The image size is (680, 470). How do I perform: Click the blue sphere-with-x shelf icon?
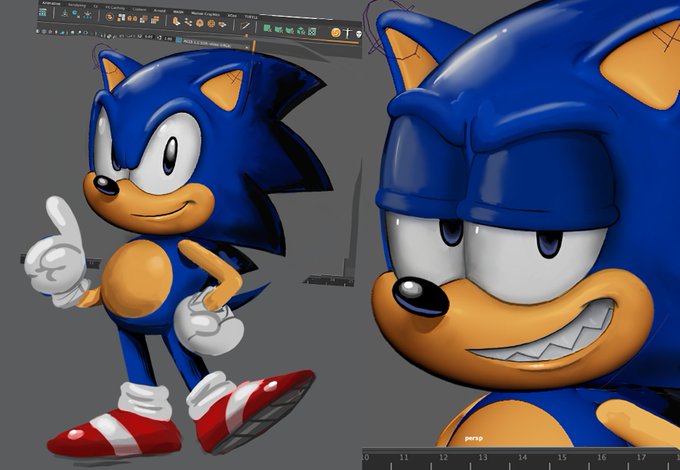[75, 13]
